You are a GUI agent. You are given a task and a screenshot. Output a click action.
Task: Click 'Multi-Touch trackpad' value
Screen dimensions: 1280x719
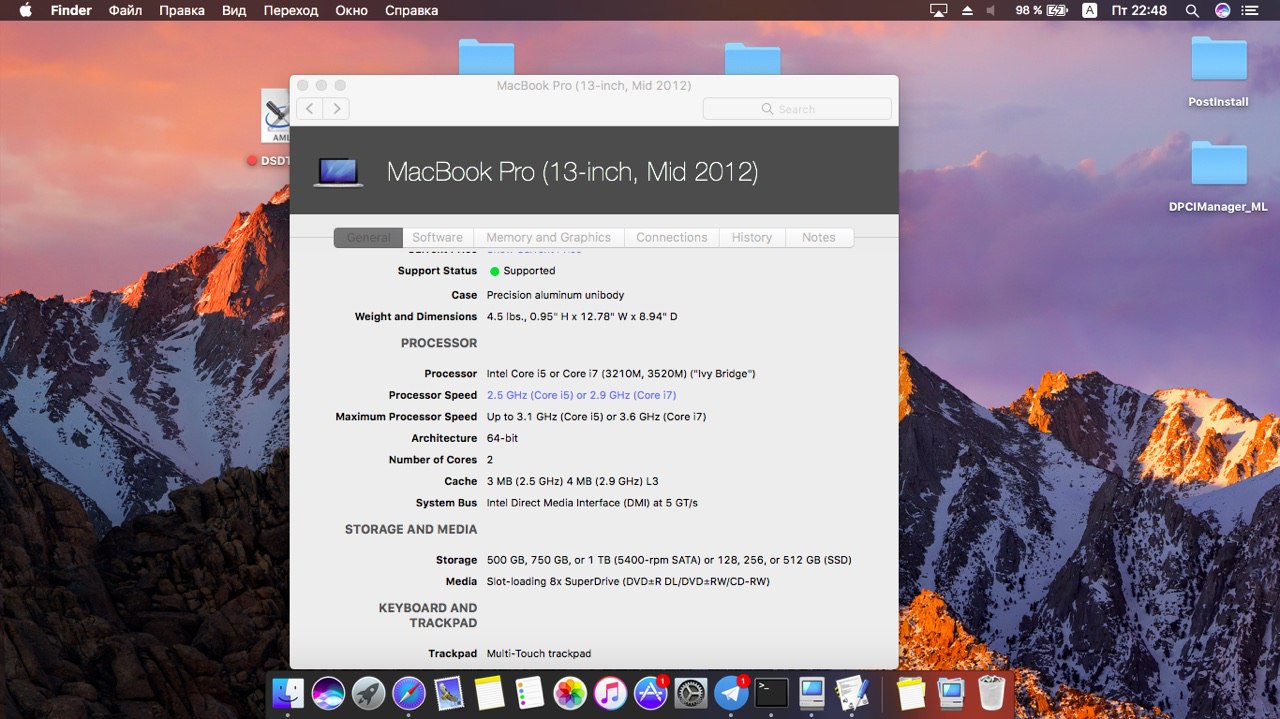pyautogui.click(x=539, y=654)
